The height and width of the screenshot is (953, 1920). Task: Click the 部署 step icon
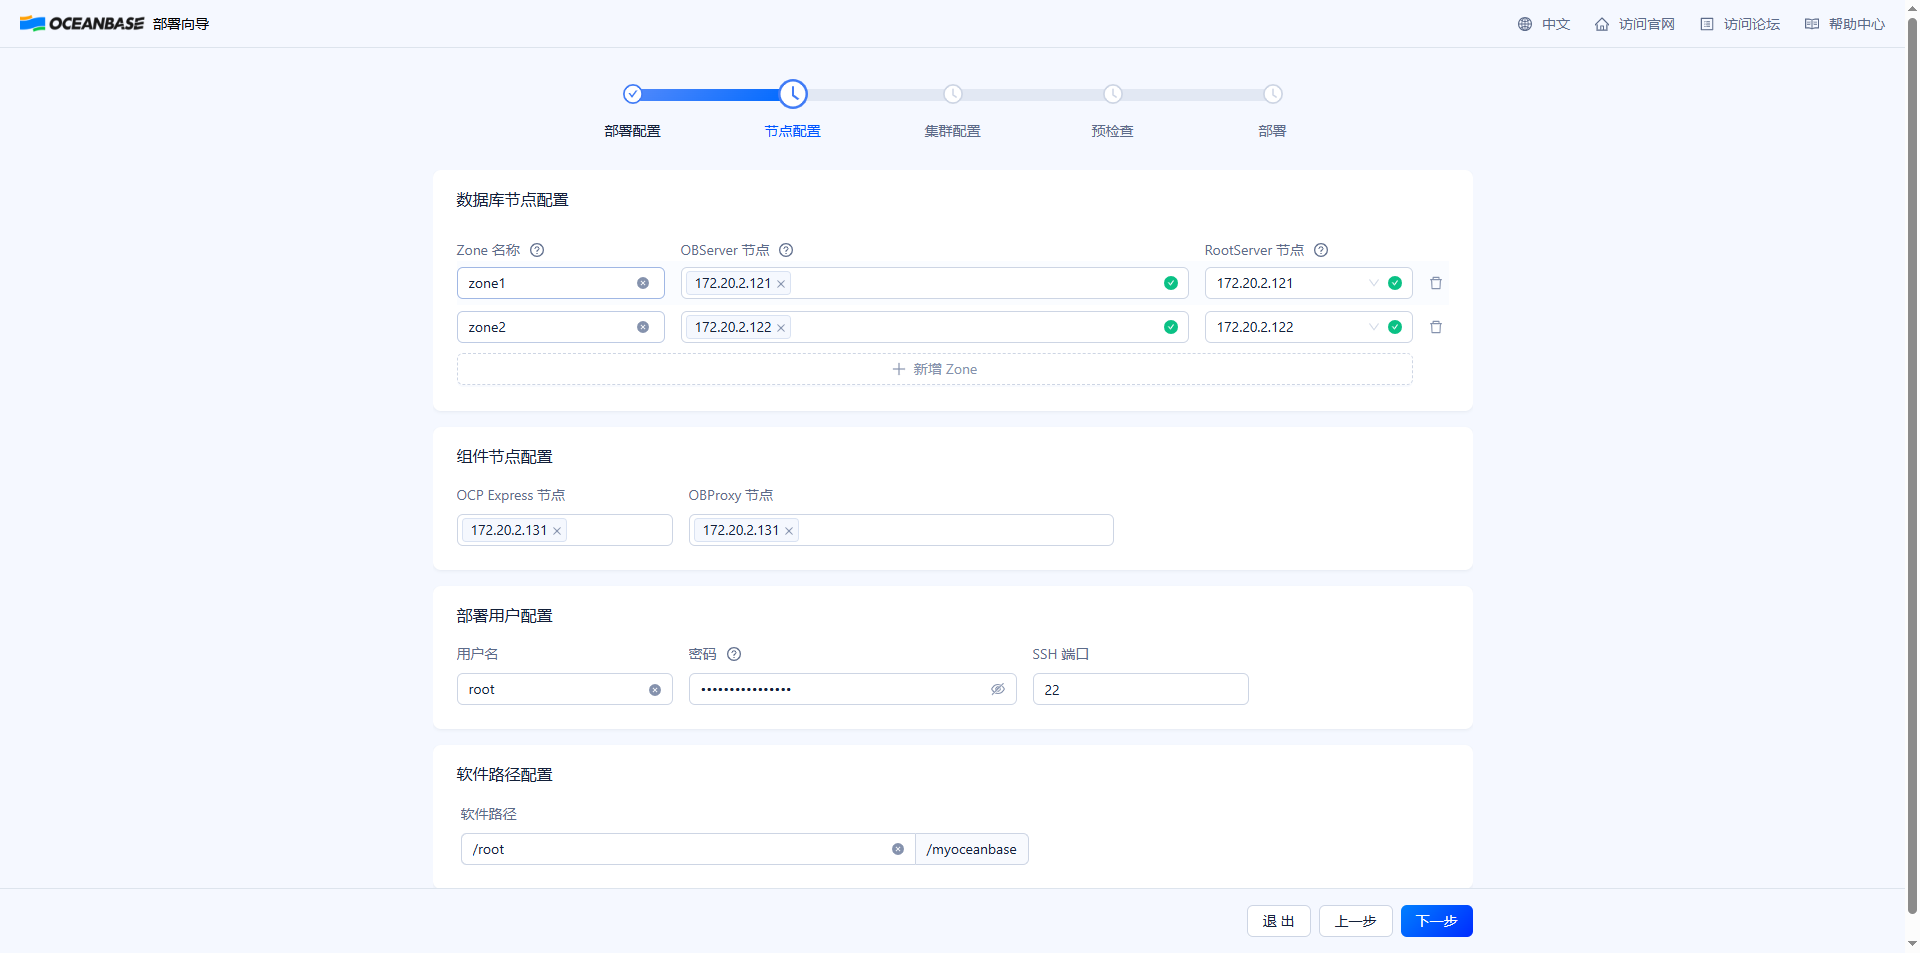[1273, 94]
